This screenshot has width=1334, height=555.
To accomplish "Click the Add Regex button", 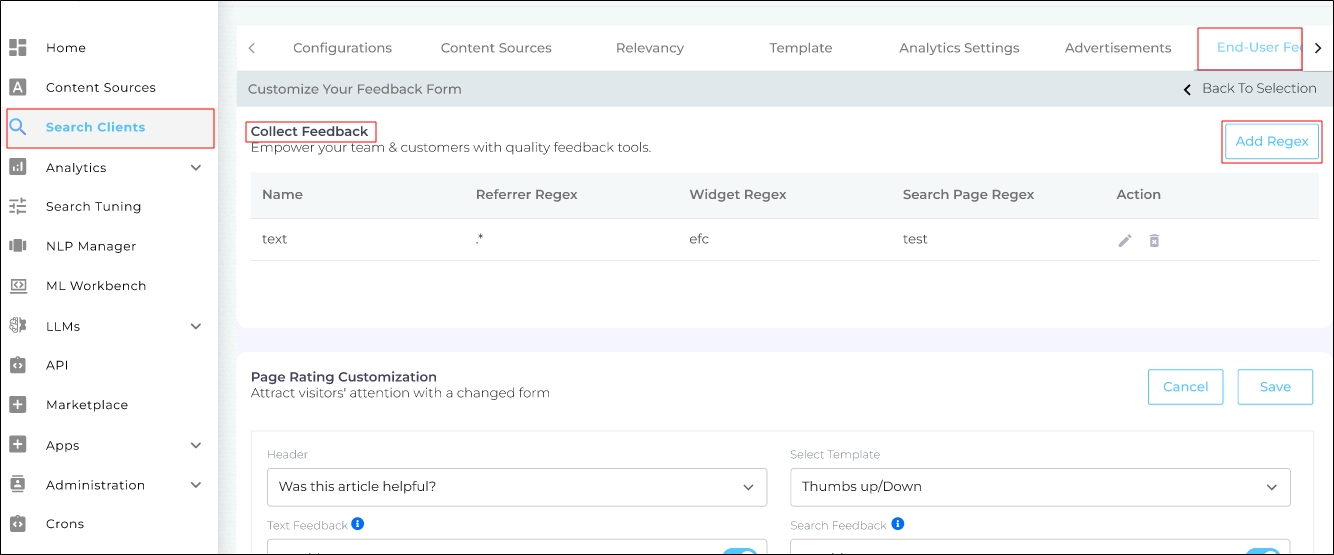I will pos(1271,142).
